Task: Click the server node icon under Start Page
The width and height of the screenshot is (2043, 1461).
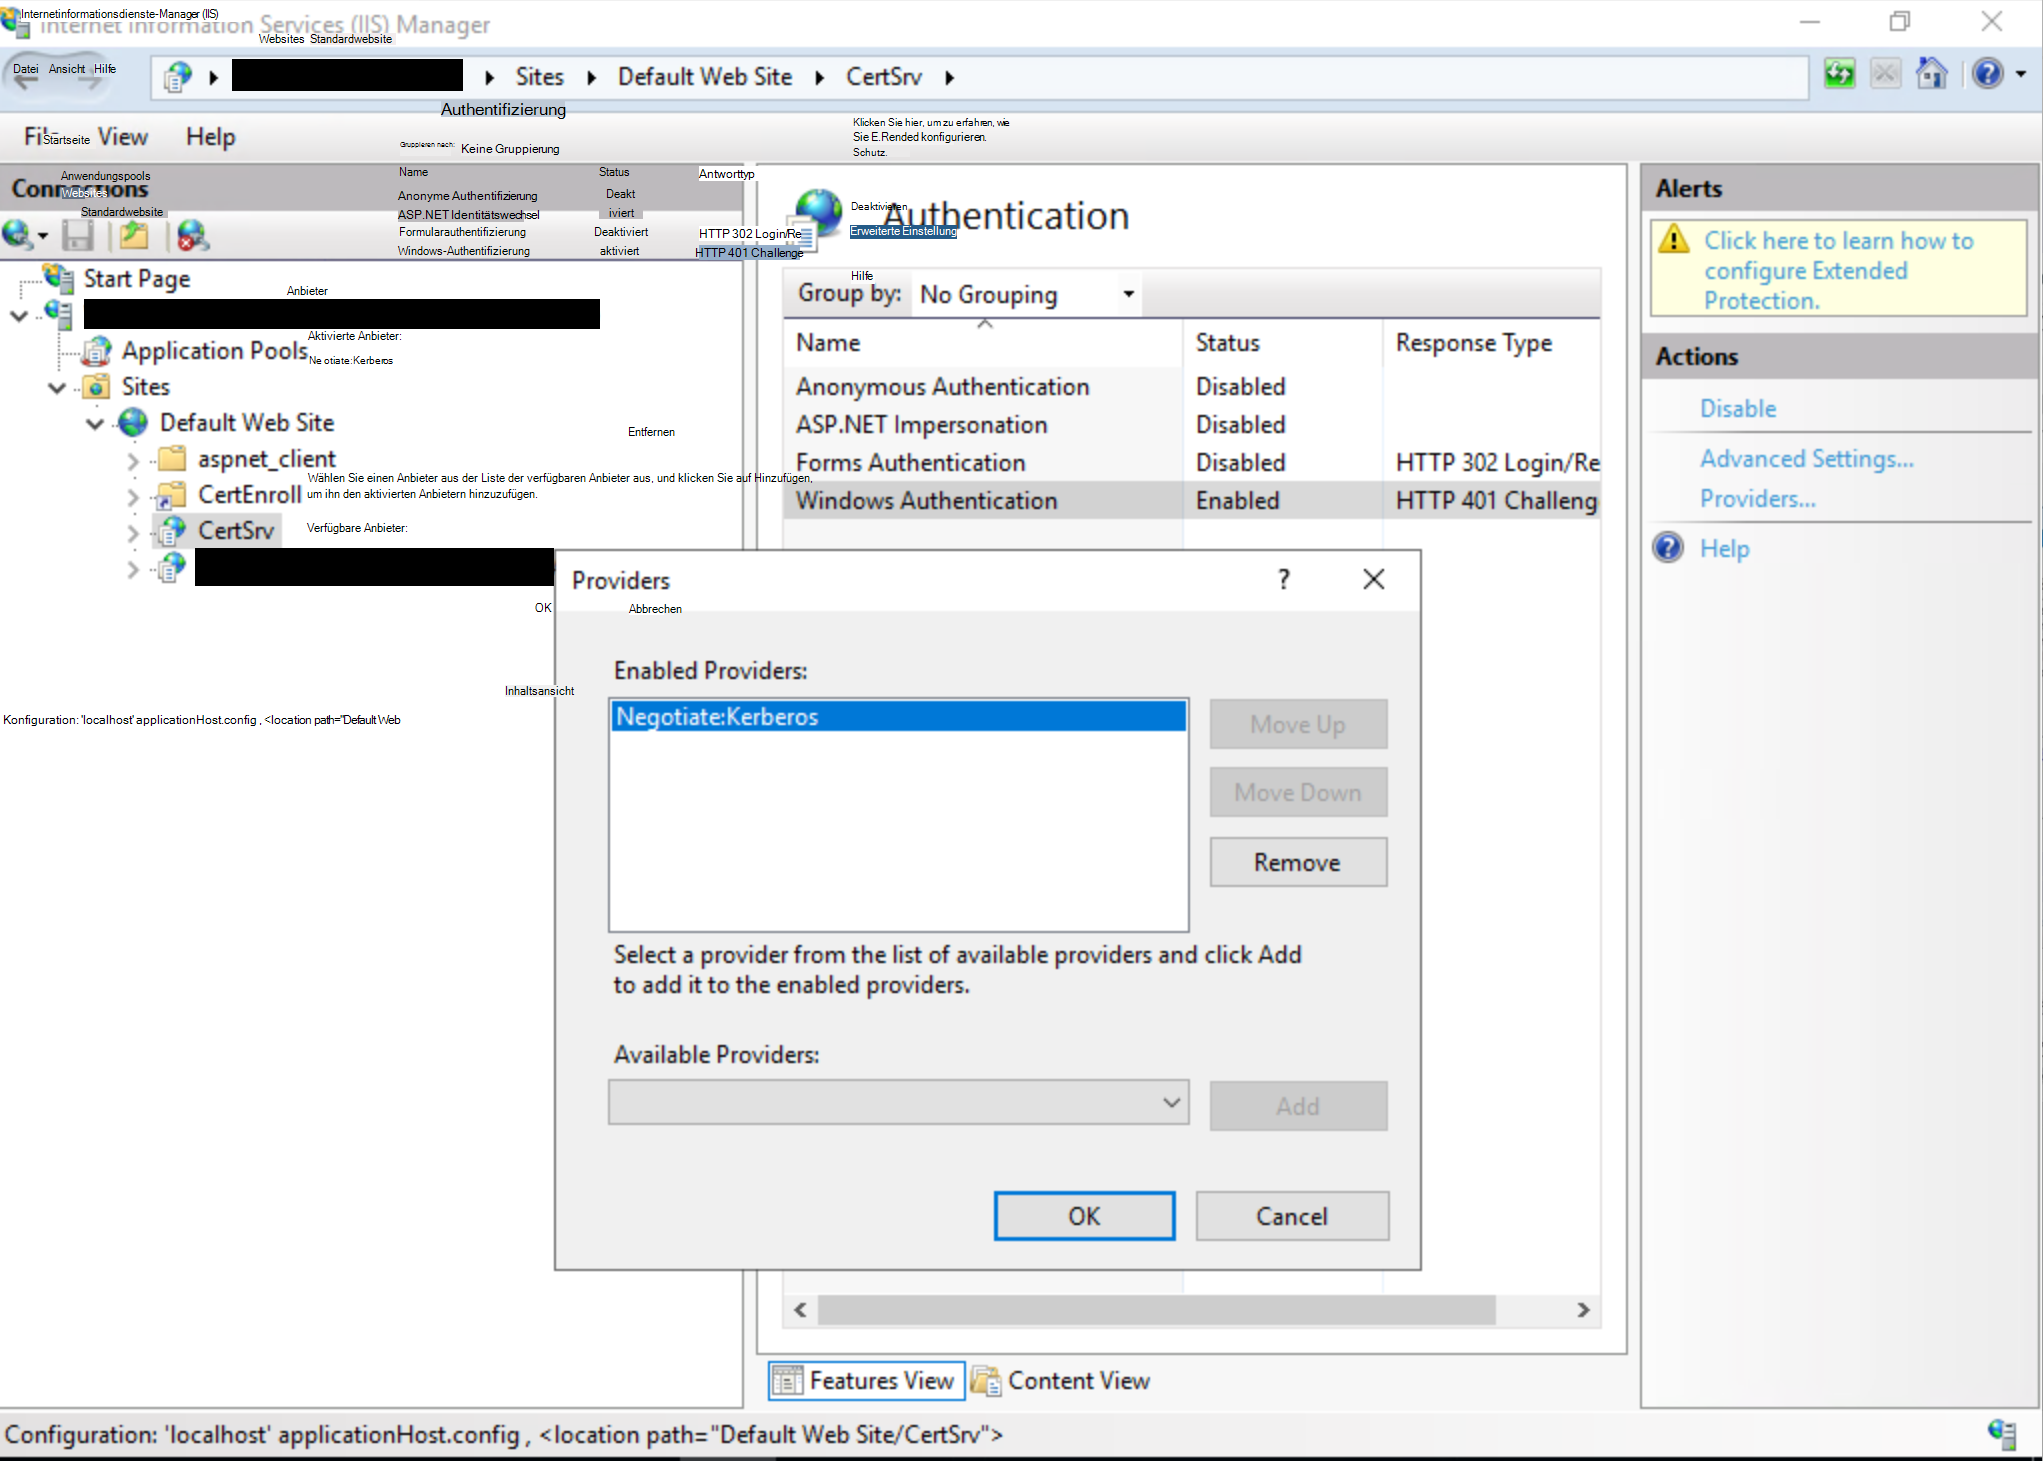Action: (58, 314)
